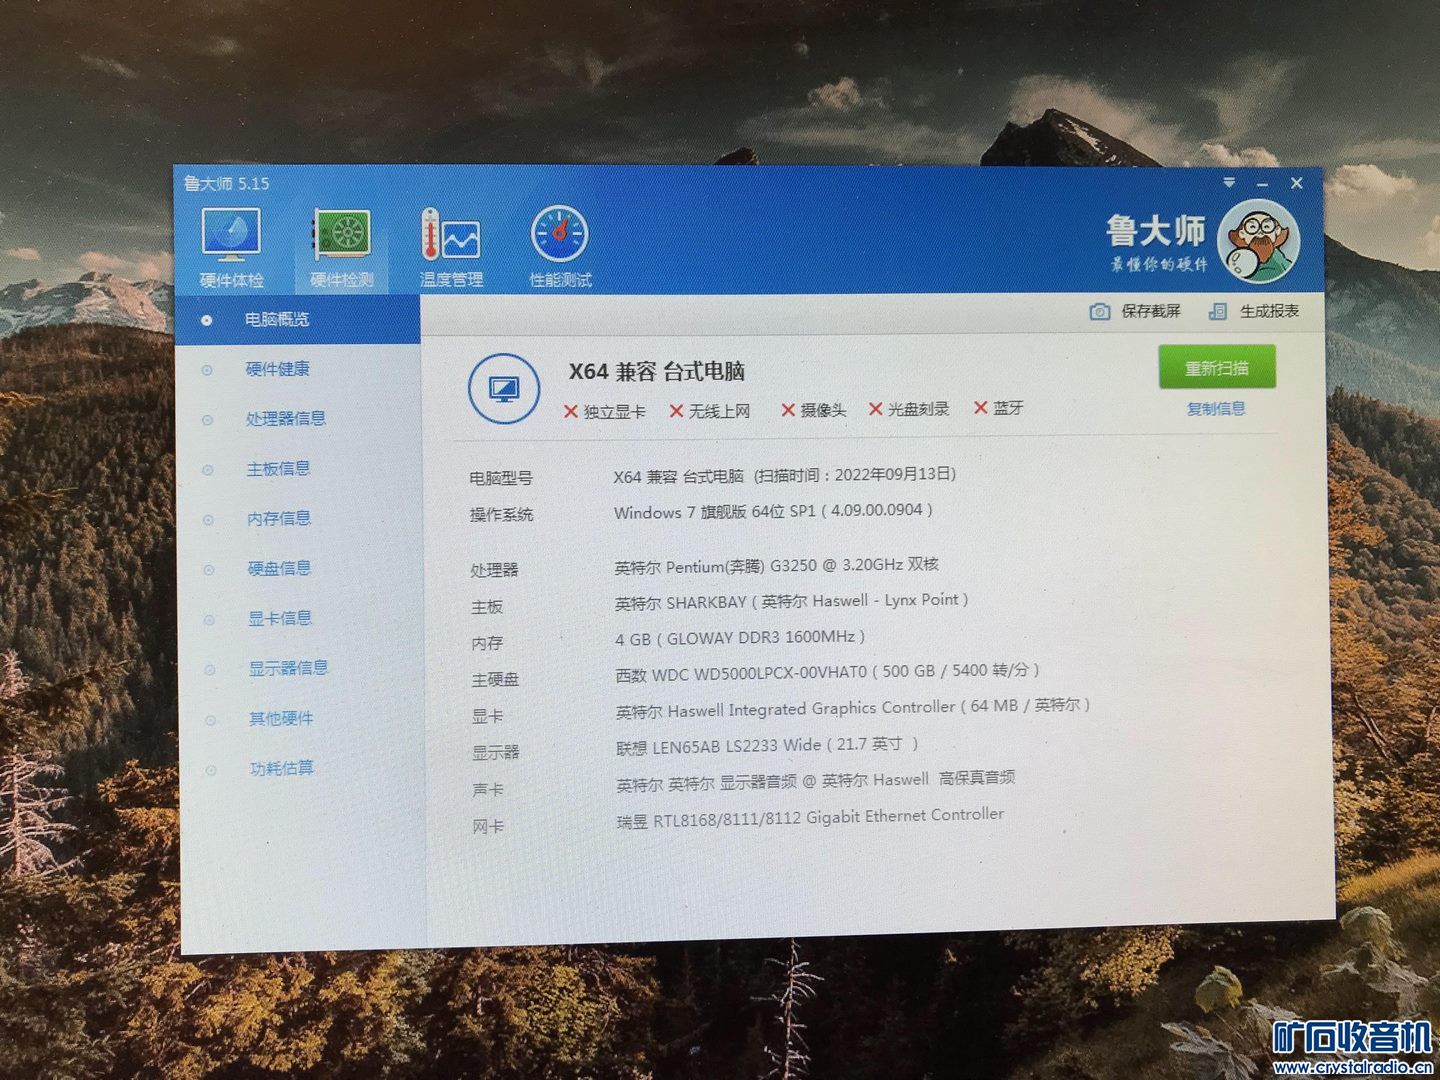Click the X64 兼容 台式电脑 heading
Viewport: 1440px width, 1080px height.
click(657, 371)
